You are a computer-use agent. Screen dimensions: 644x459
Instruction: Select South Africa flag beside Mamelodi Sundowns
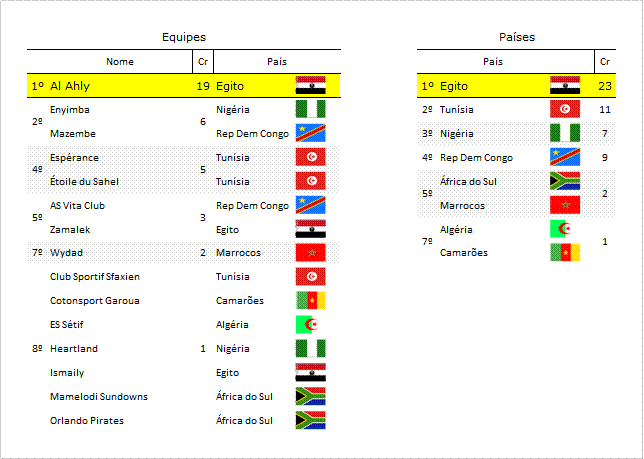(x=310, y=396)
